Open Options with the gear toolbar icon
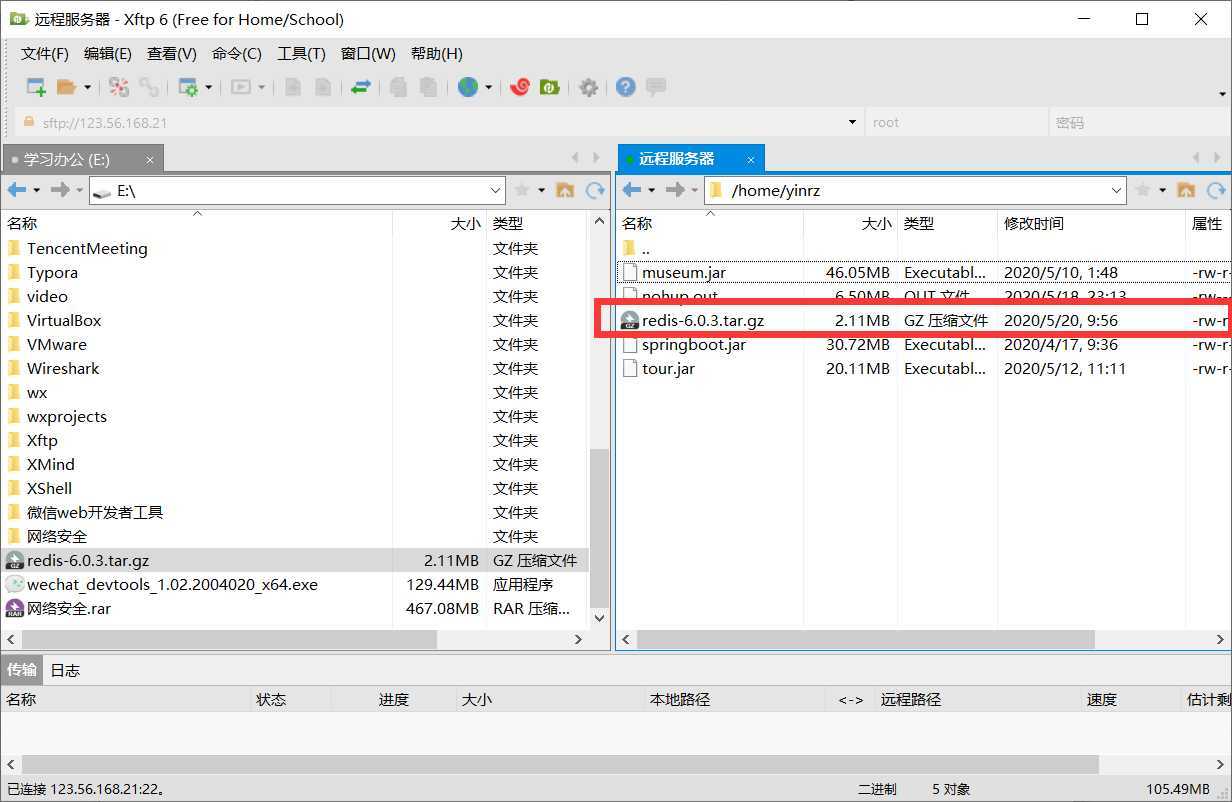Image resolution: width=1232 pixels, height=802 pixels. tap(588, 87)
